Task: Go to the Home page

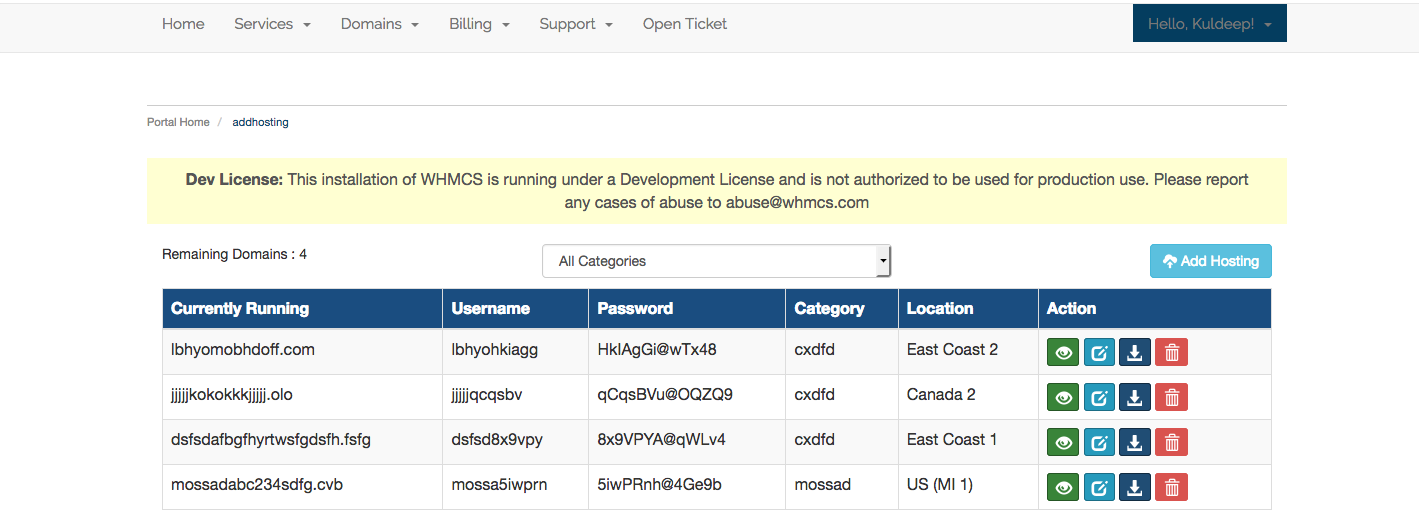Action: (183, 24)
